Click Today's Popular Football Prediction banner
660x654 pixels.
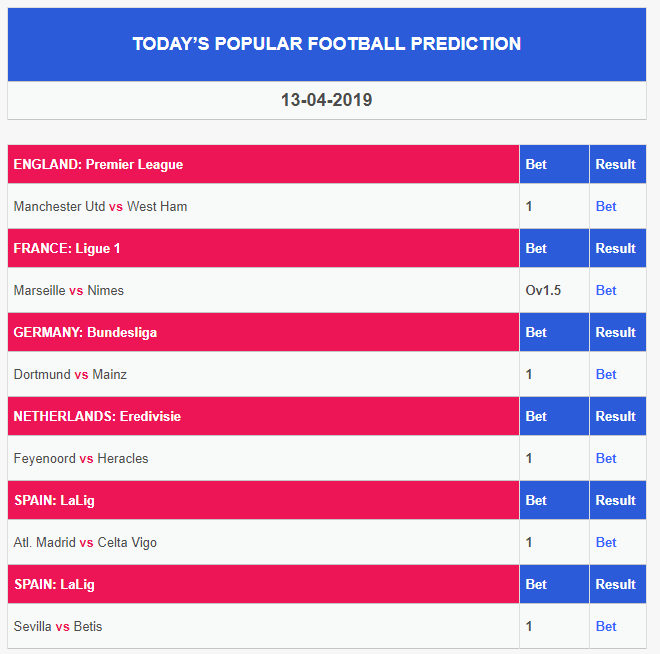click(327, 44)
